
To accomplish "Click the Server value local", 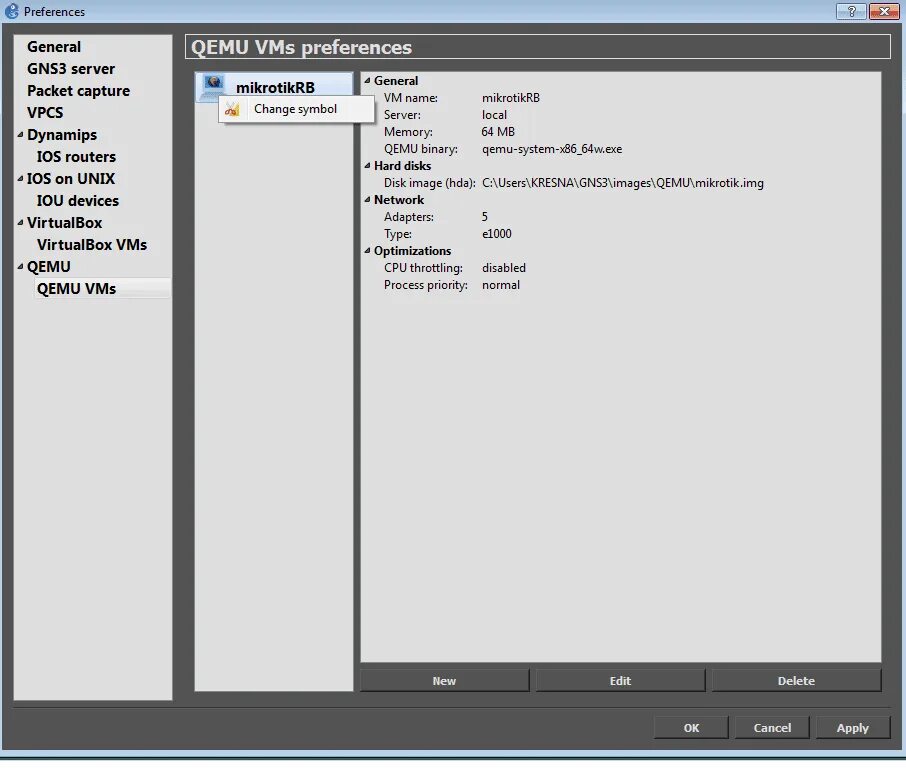I will click(494, 115).
